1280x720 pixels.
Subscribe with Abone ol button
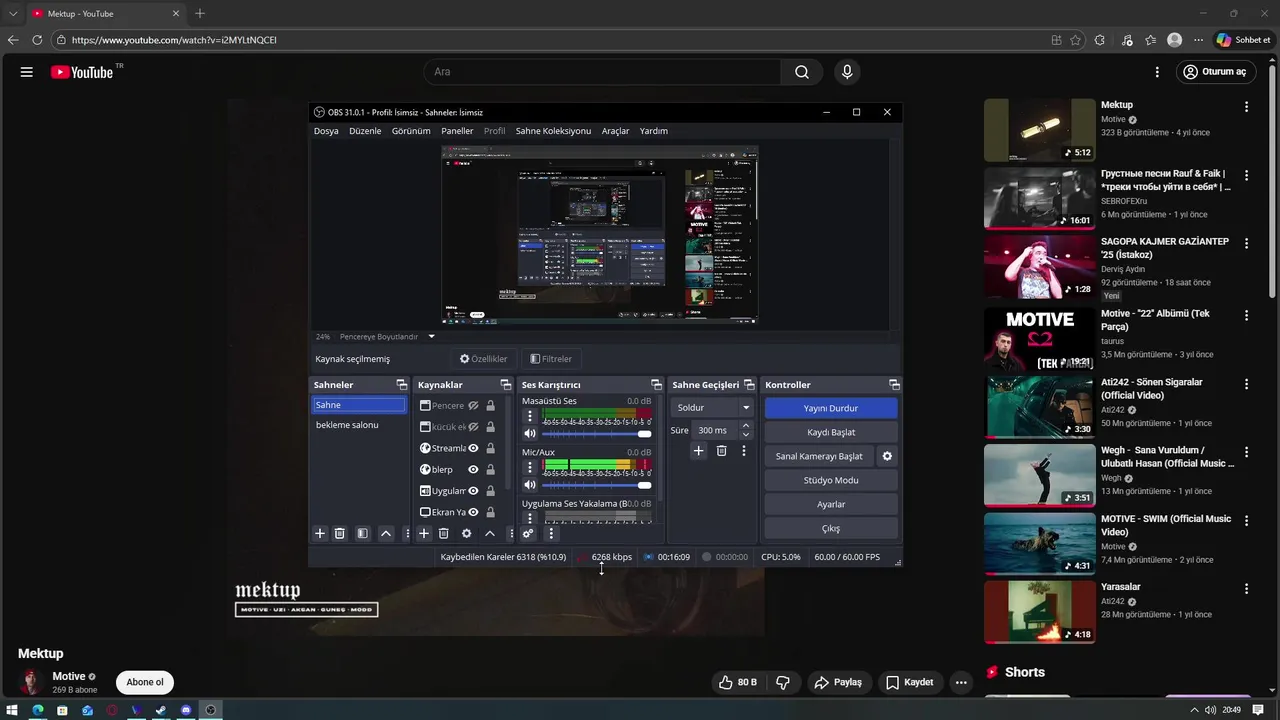pos(144,682)
